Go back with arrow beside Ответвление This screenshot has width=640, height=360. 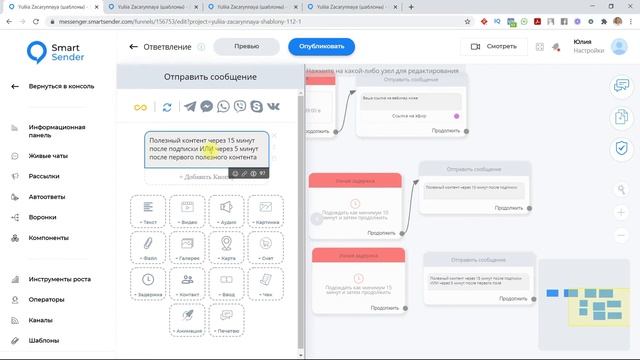pos(133,47)
